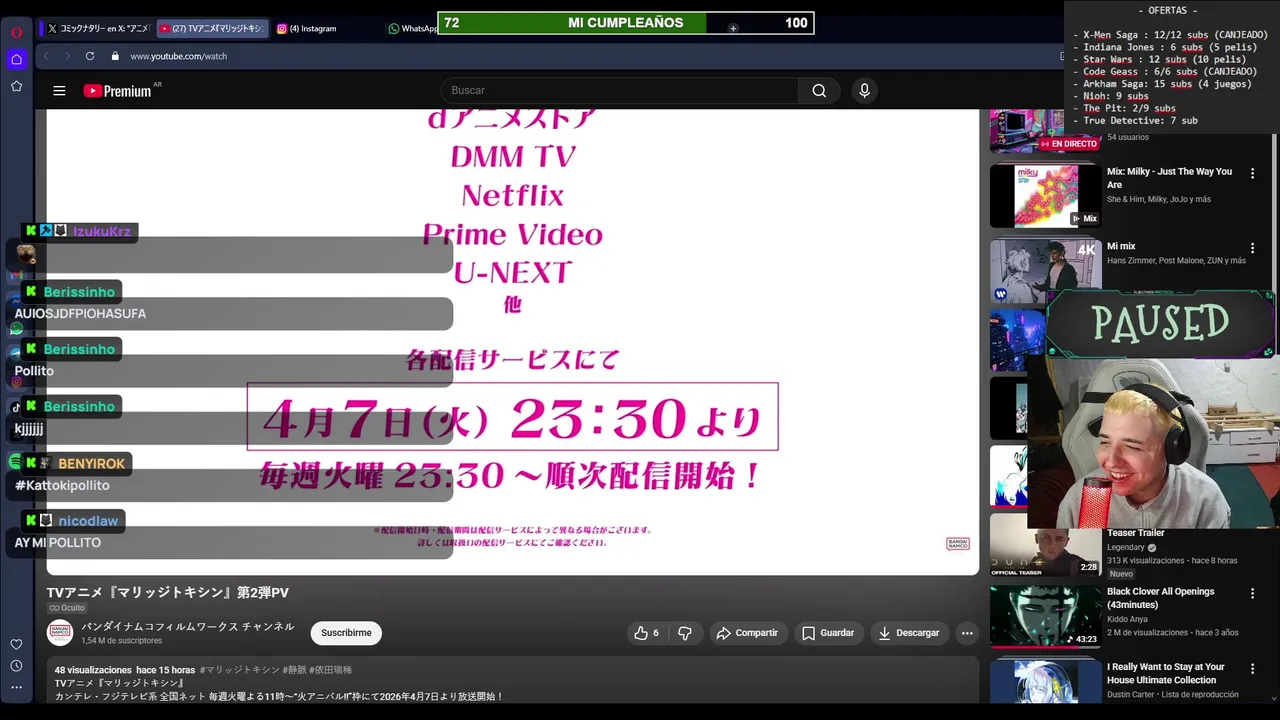Click the YouTube Premium logo
The width and height of the screenshot is (1280, 720).
[x=118, y=91]
